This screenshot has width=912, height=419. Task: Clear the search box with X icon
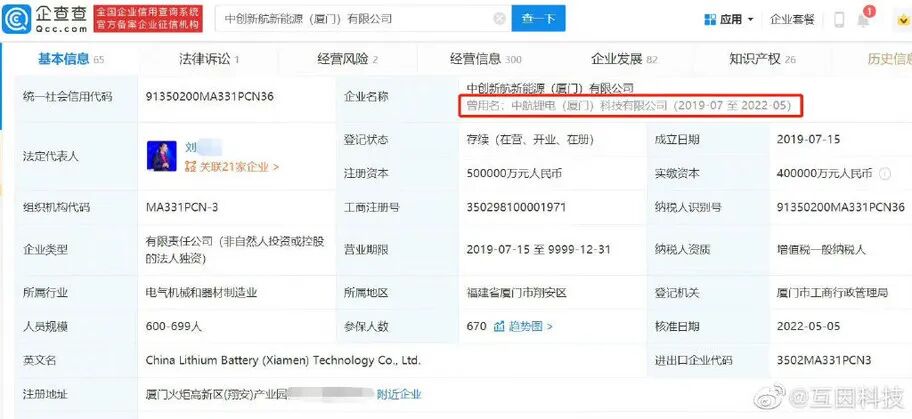[x=500, y=19]
